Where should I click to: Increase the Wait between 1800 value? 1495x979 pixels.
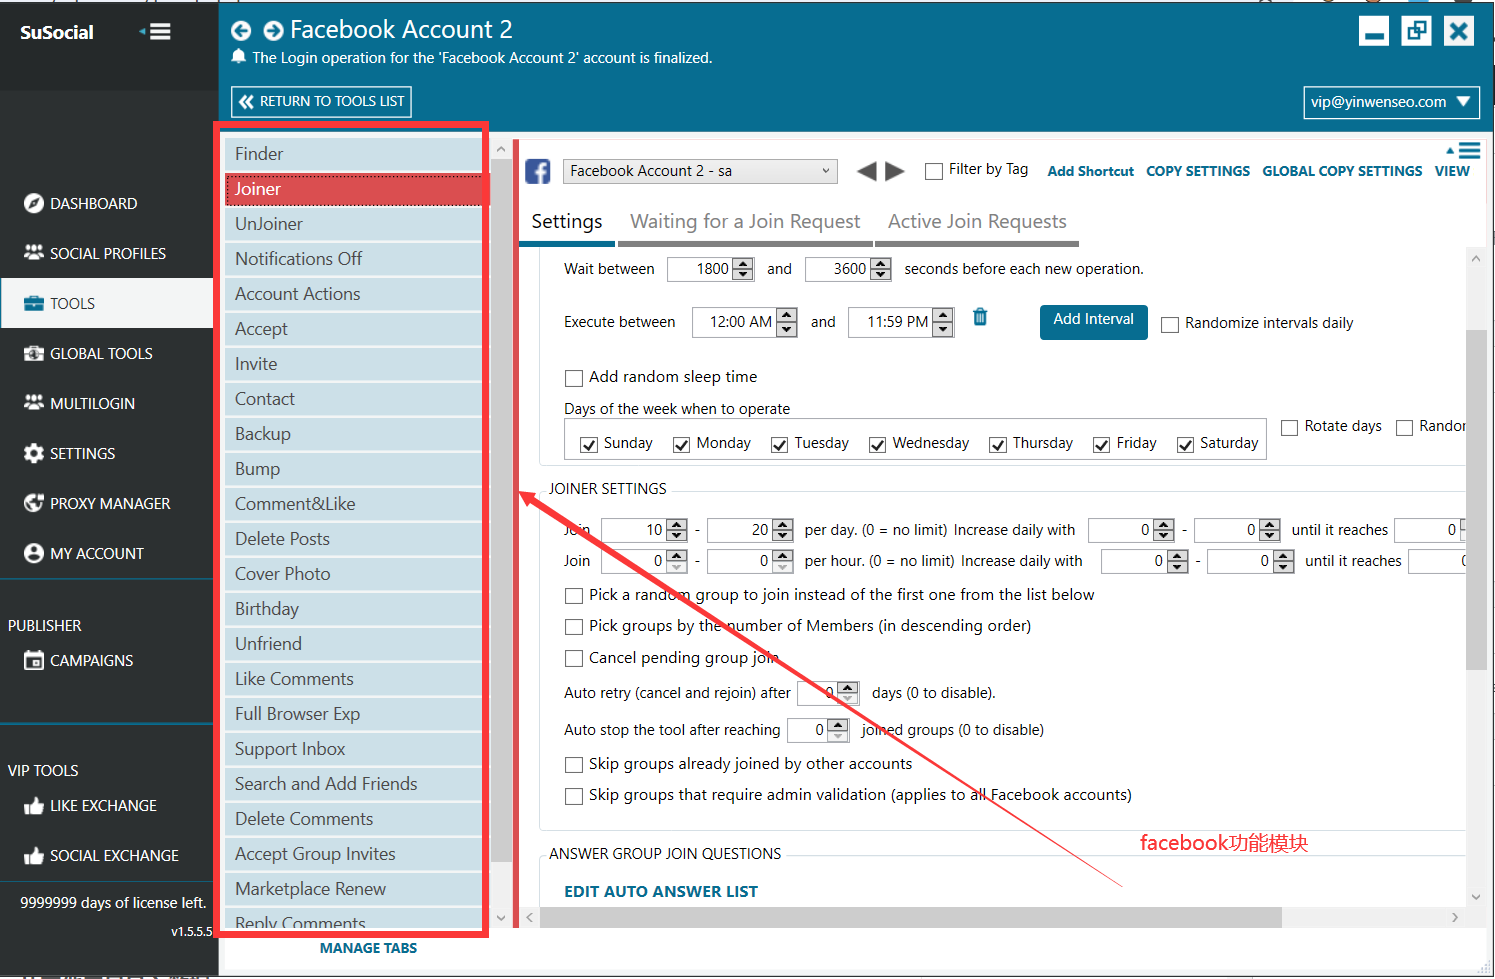pyautogui.click(x=743, y=264)
